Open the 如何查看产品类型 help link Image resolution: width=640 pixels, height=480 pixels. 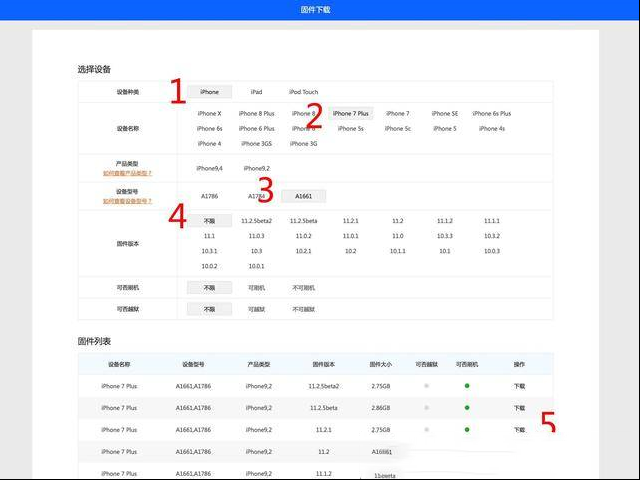(127, 173)
